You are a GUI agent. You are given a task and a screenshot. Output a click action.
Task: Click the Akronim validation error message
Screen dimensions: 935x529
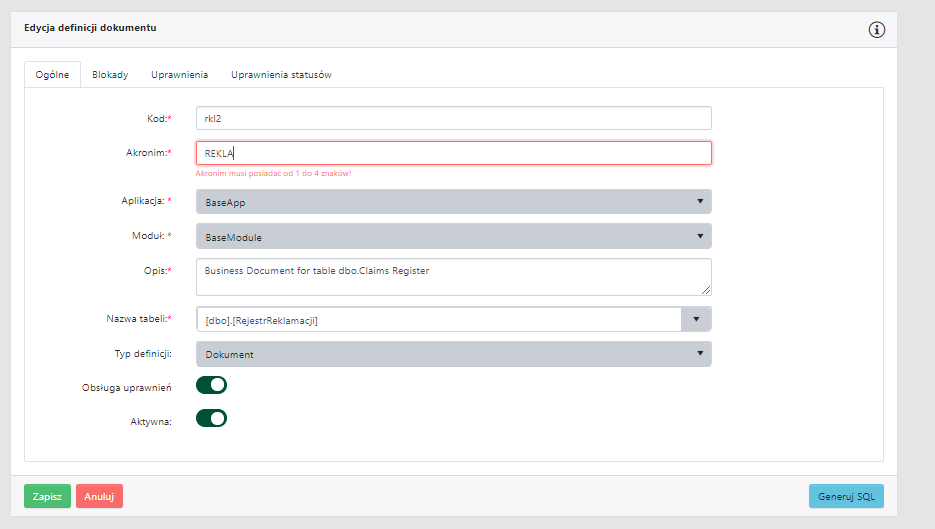(x=273, y=174)
